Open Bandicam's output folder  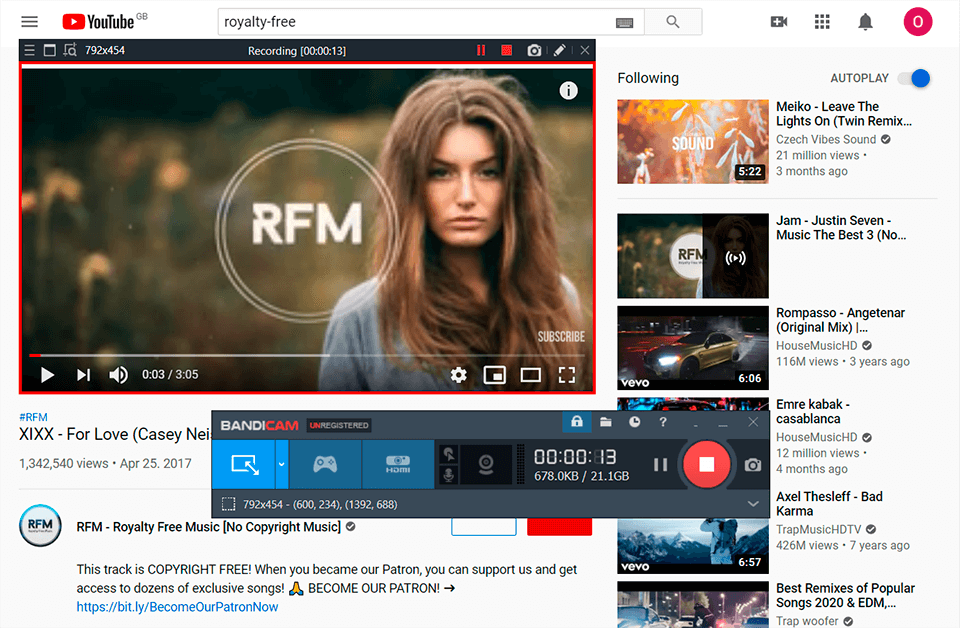tap(606, 422)
